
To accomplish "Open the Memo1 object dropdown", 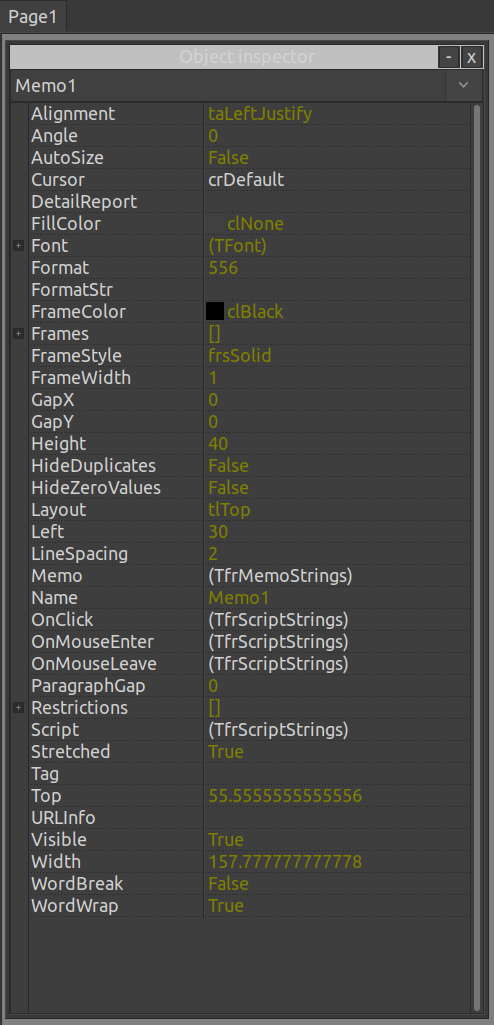I will (x=464, y=86).
